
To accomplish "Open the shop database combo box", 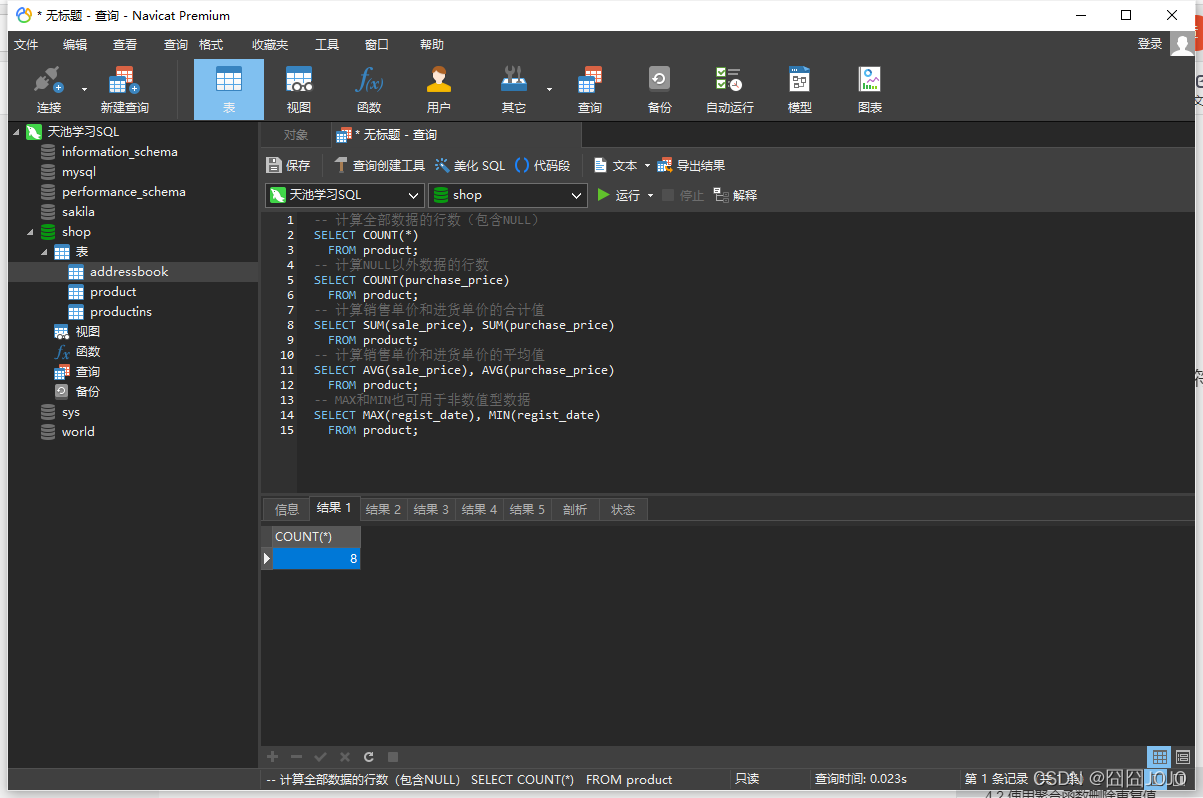I will point(507,195).
